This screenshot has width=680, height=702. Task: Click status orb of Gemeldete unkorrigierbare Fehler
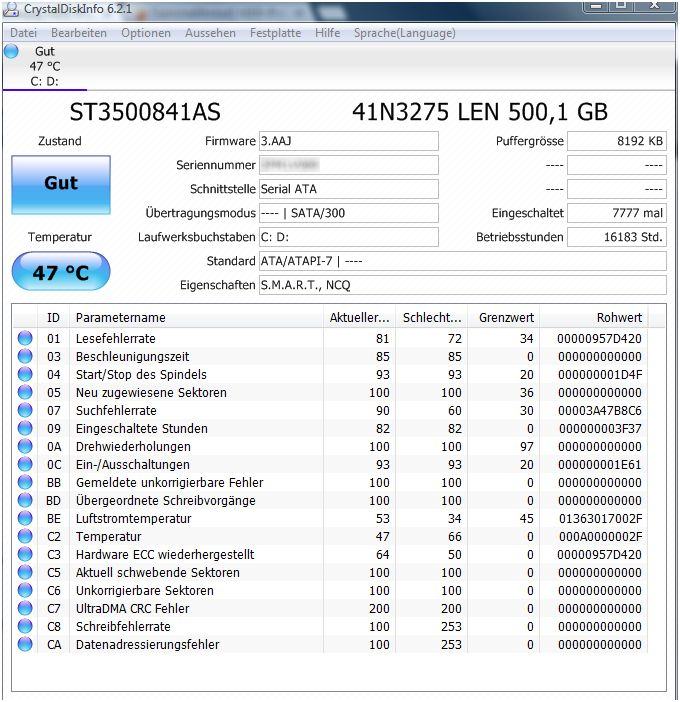(25, 482)
